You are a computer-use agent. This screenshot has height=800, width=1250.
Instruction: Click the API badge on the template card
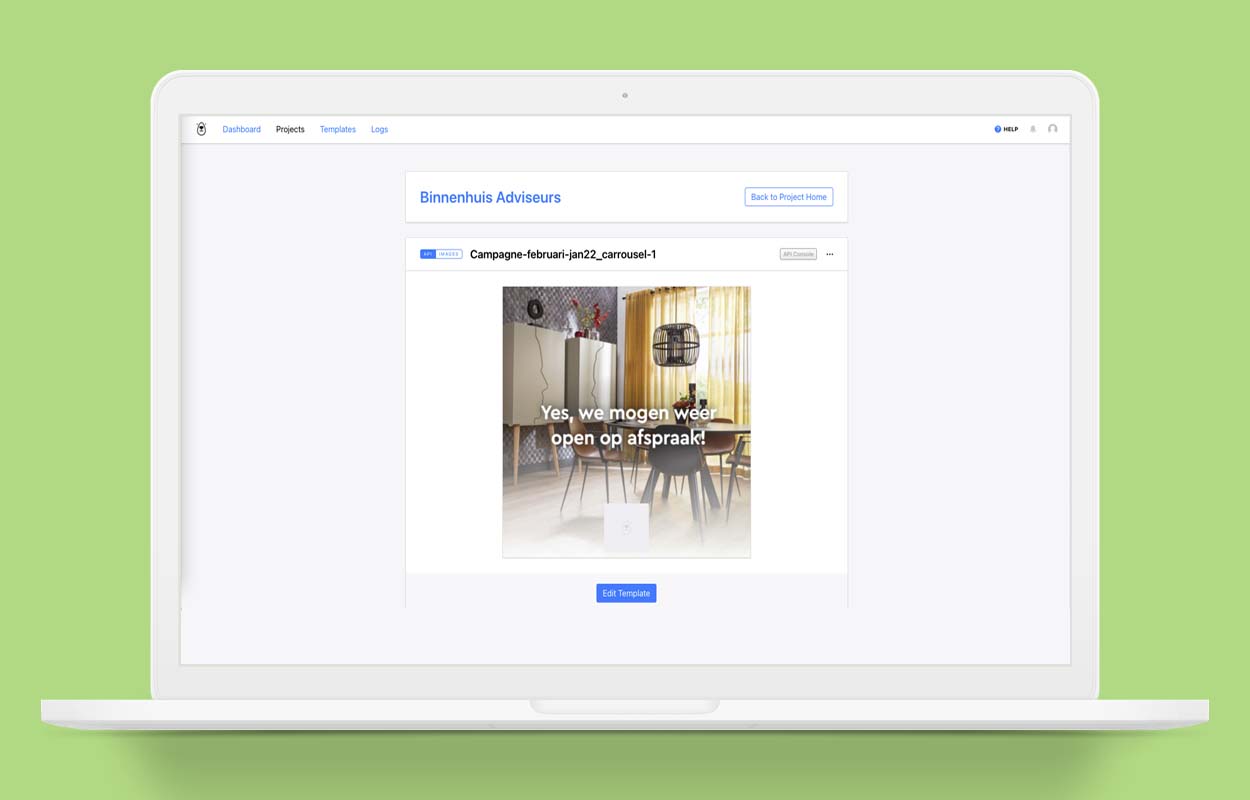coord(428,254)
